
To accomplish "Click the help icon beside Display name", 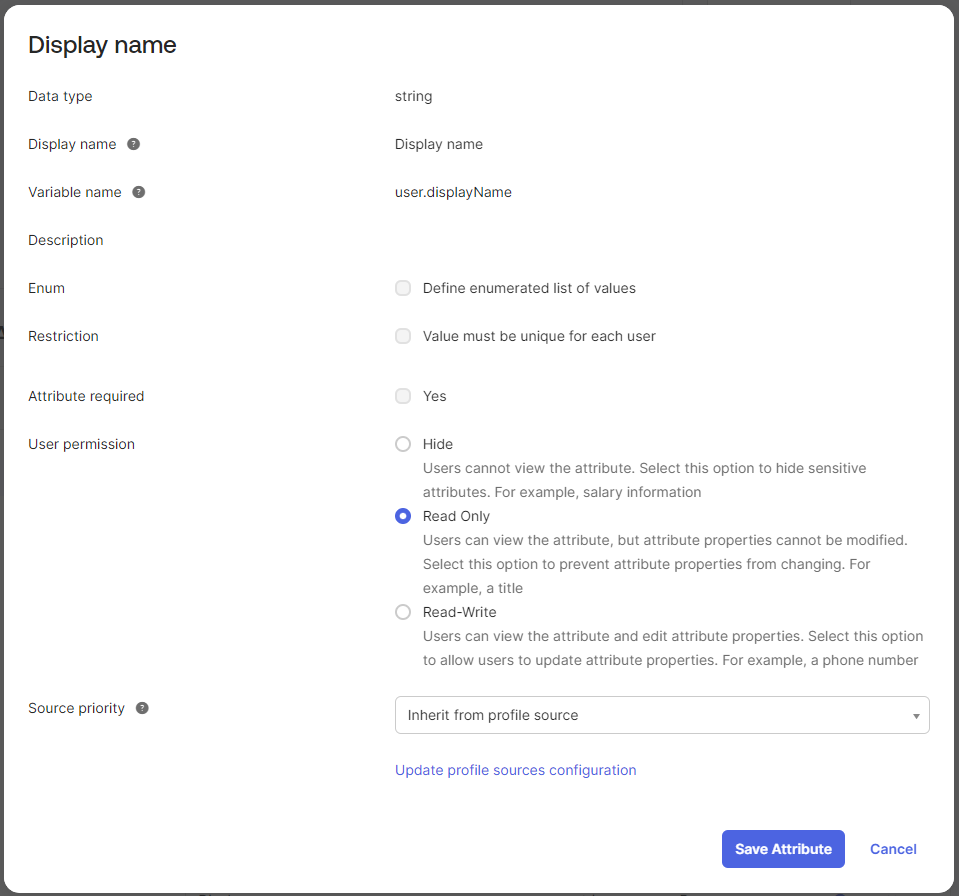I will click(x=133, y=144).
